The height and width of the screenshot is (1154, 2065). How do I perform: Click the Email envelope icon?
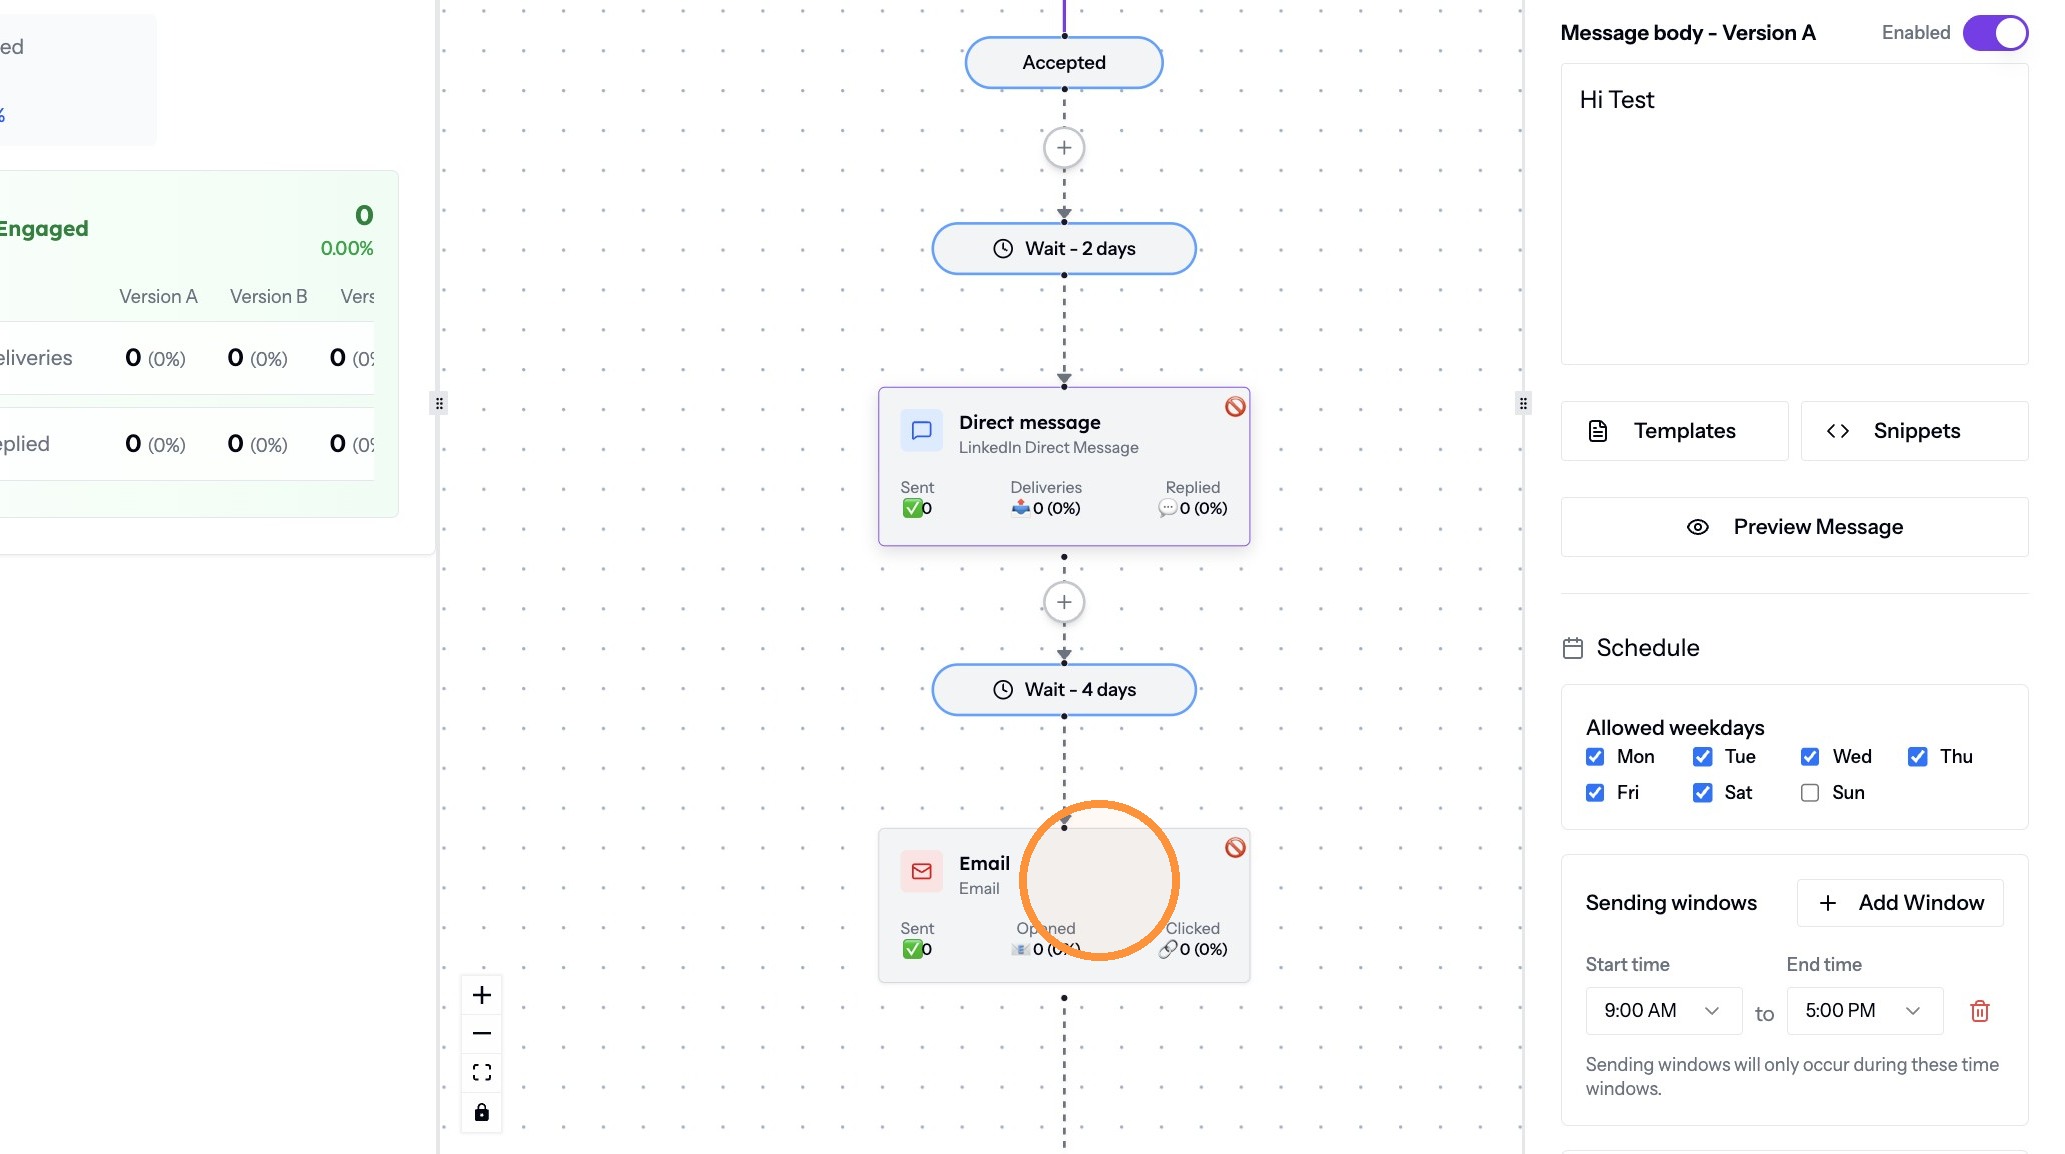pyautogui.click(x=921, y=871)
